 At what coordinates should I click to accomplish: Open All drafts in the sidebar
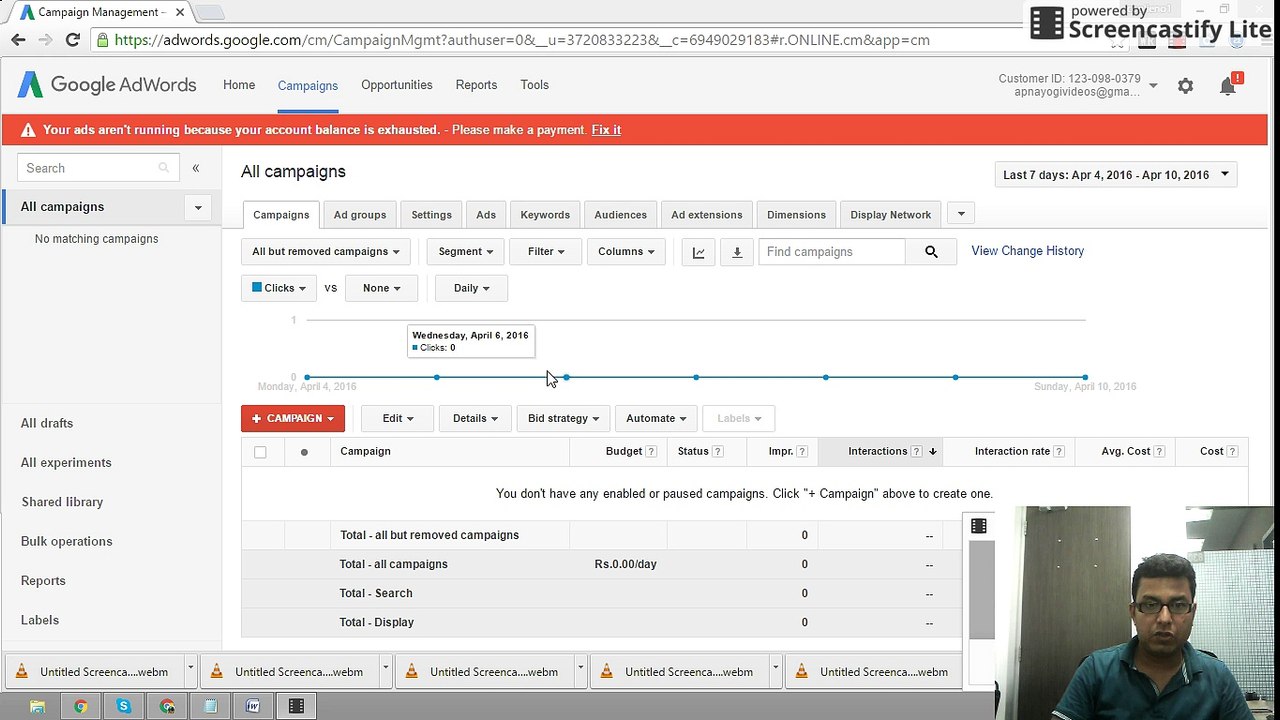[x=47, y=423]
